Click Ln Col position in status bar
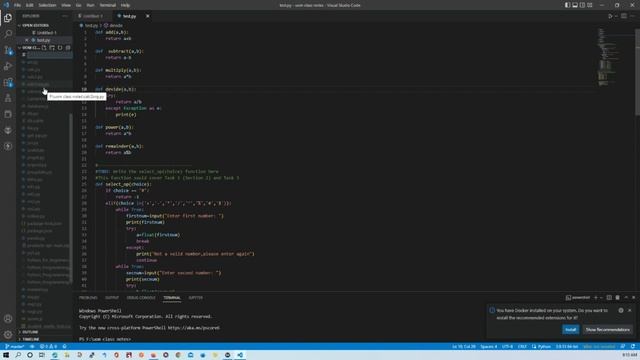This screenshot has height=360, width=640. pyautogui.click(x=464, y=347)
